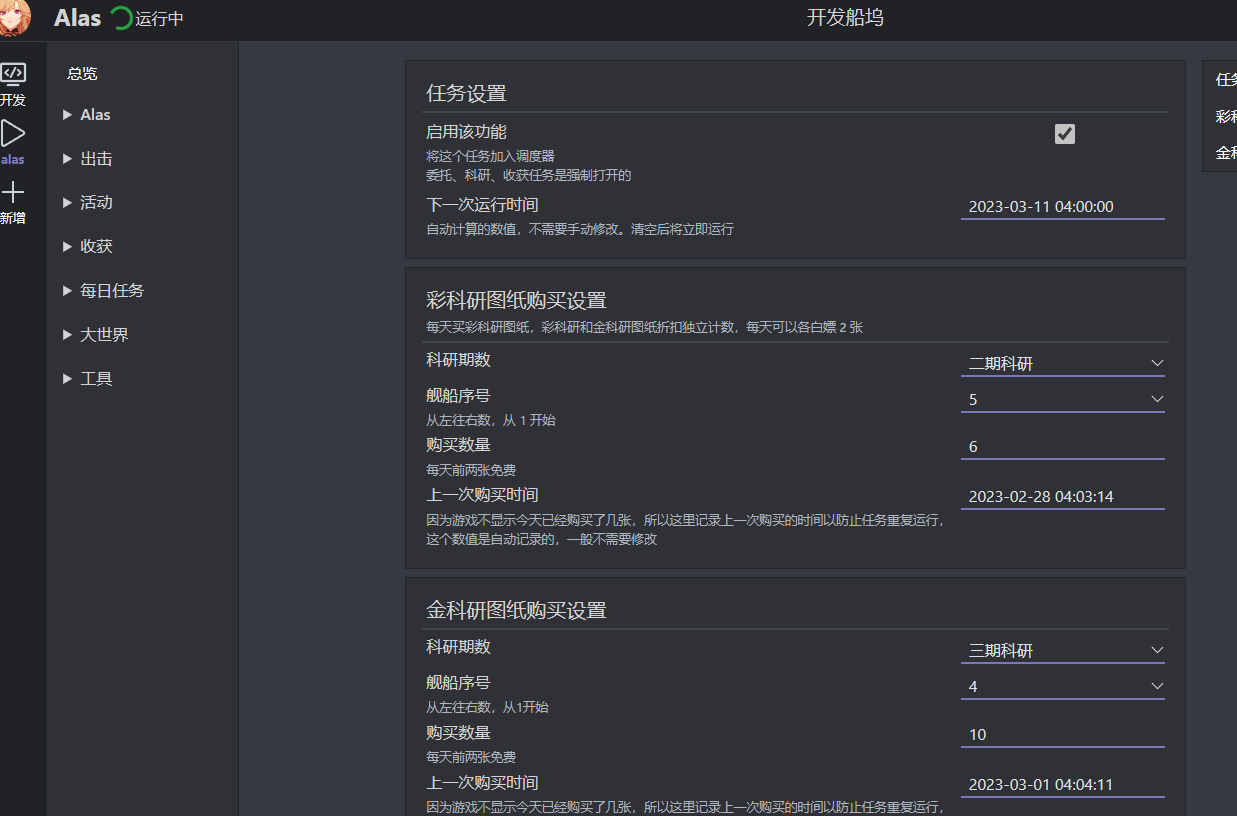Open 科研期数 dropdown showing 二期科研
This screenshot has height=816, width=1237.
(1063, 364)
